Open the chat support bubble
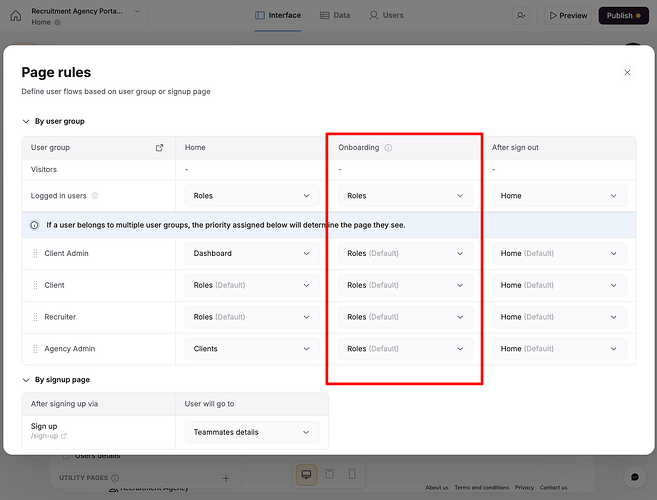Viewport: 657px width, 500px height. tap(632, 477)
